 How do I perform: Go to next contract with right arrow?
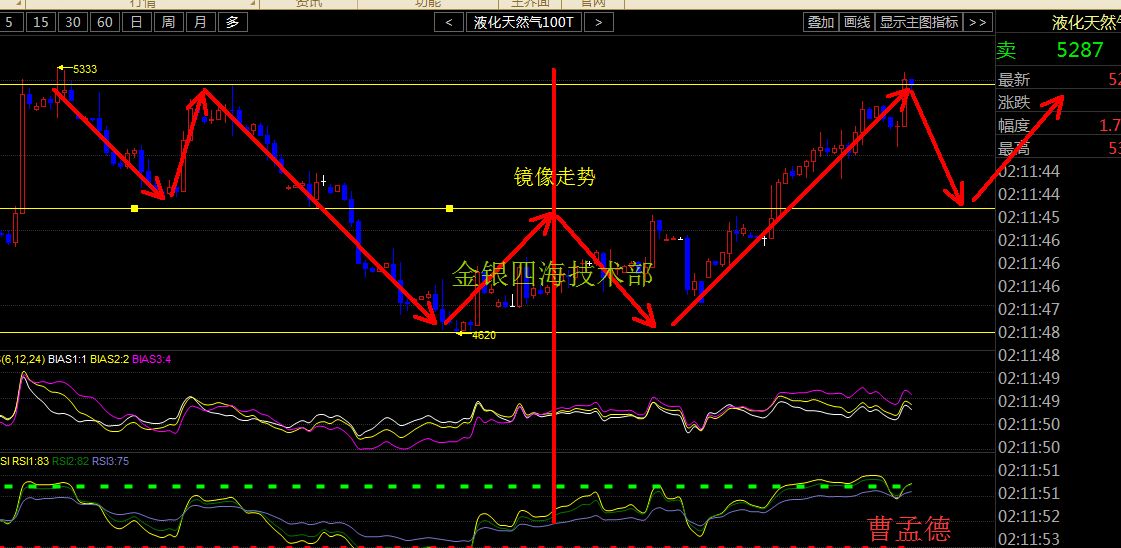598,22
